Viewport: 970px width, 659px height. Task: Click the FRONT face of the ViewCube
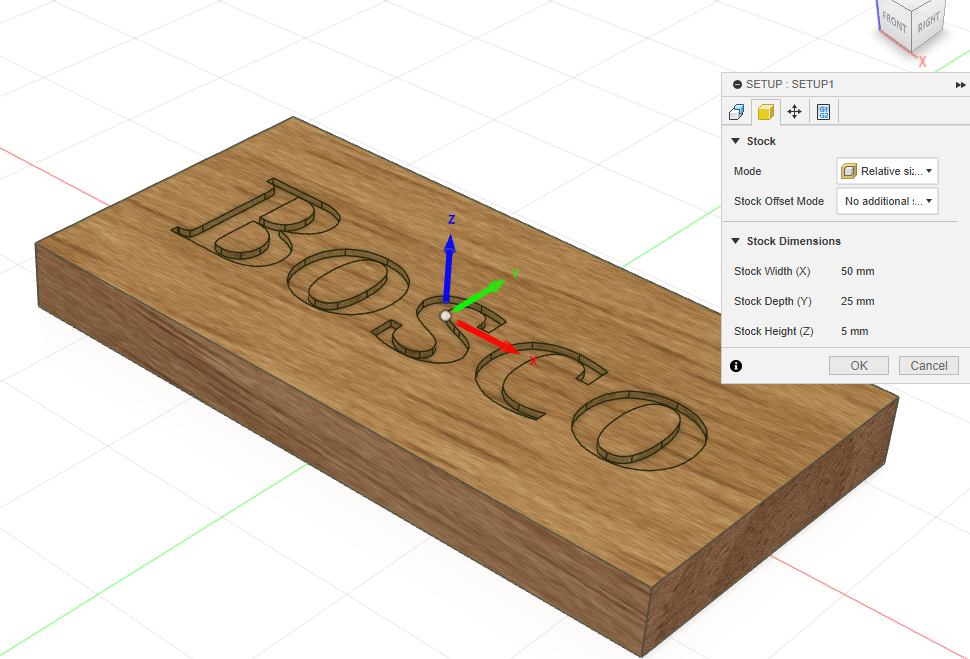click(893, 22)
